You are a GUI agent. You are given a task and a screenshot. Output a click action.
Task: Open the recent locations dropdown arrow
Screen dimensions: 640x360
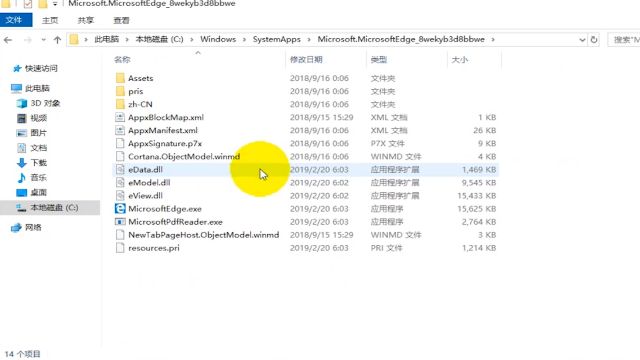click(x=43, y=40)
